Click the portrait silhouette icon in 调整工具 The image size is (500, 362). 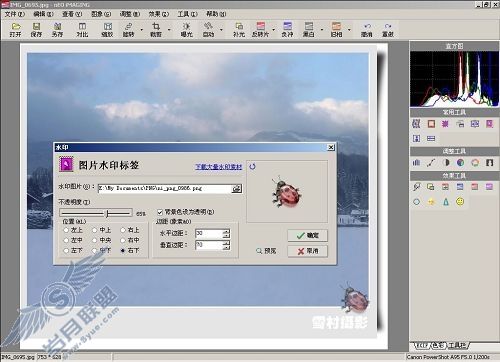tap(489, 163)
